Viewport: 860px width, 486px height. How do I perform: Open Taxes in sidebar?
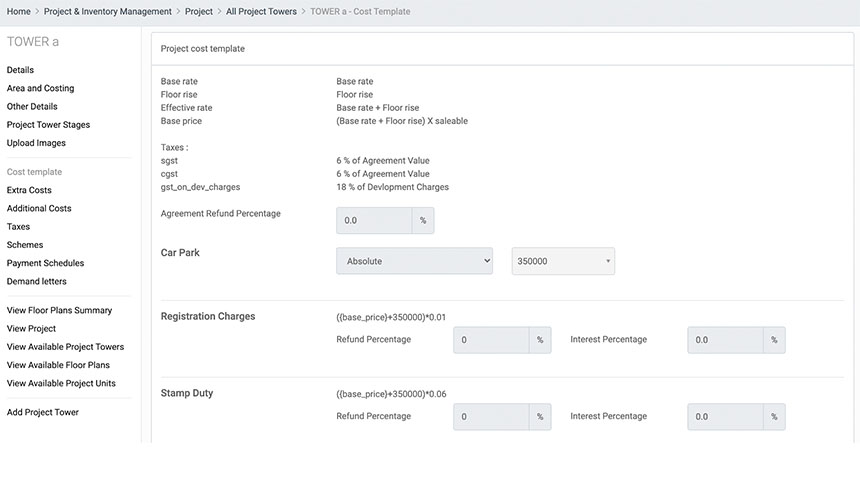pyautogui.click(x=18, y=227)
